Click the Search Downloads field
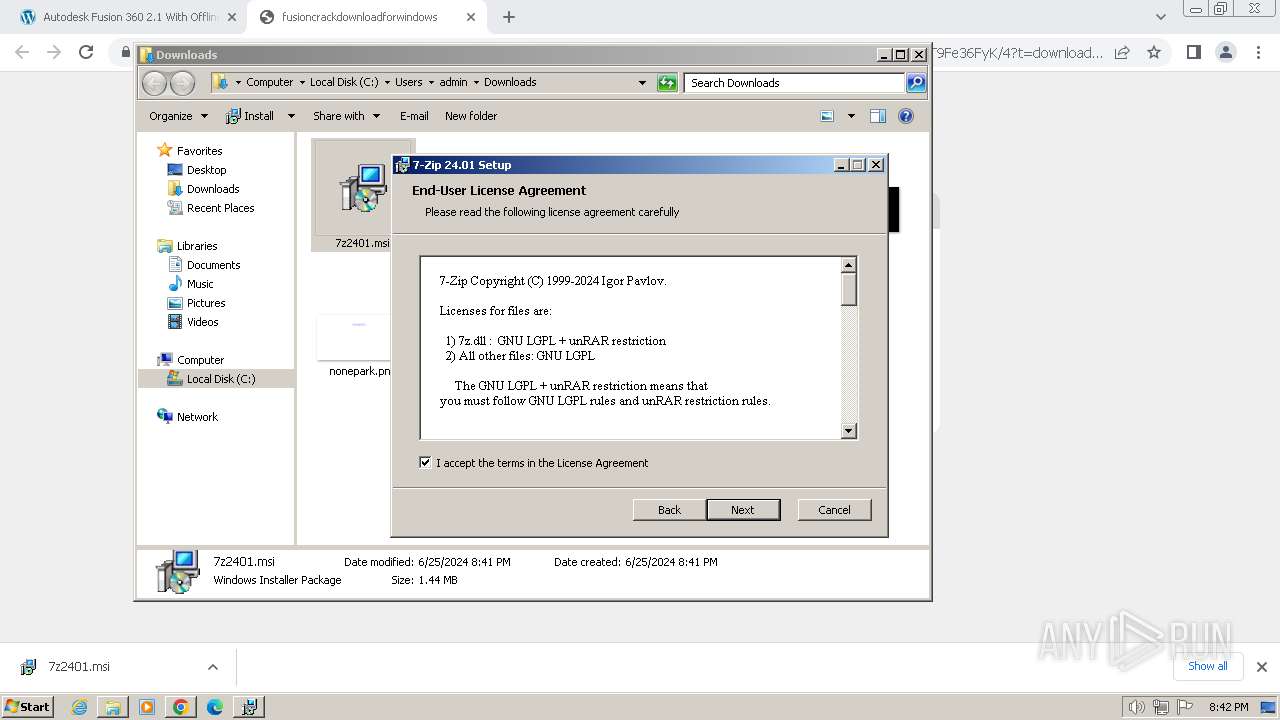1280x720 pixels. 795,83
